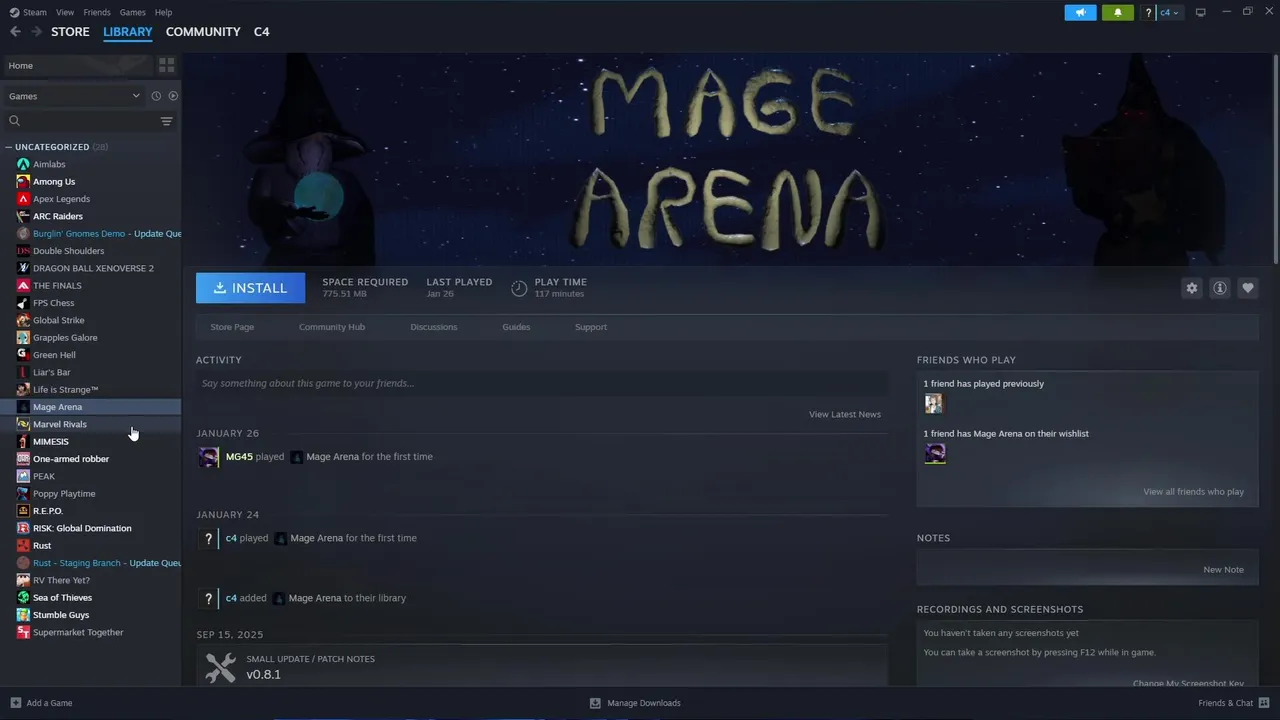Click View Latest News
The image size is (1280, 720).
845,414
